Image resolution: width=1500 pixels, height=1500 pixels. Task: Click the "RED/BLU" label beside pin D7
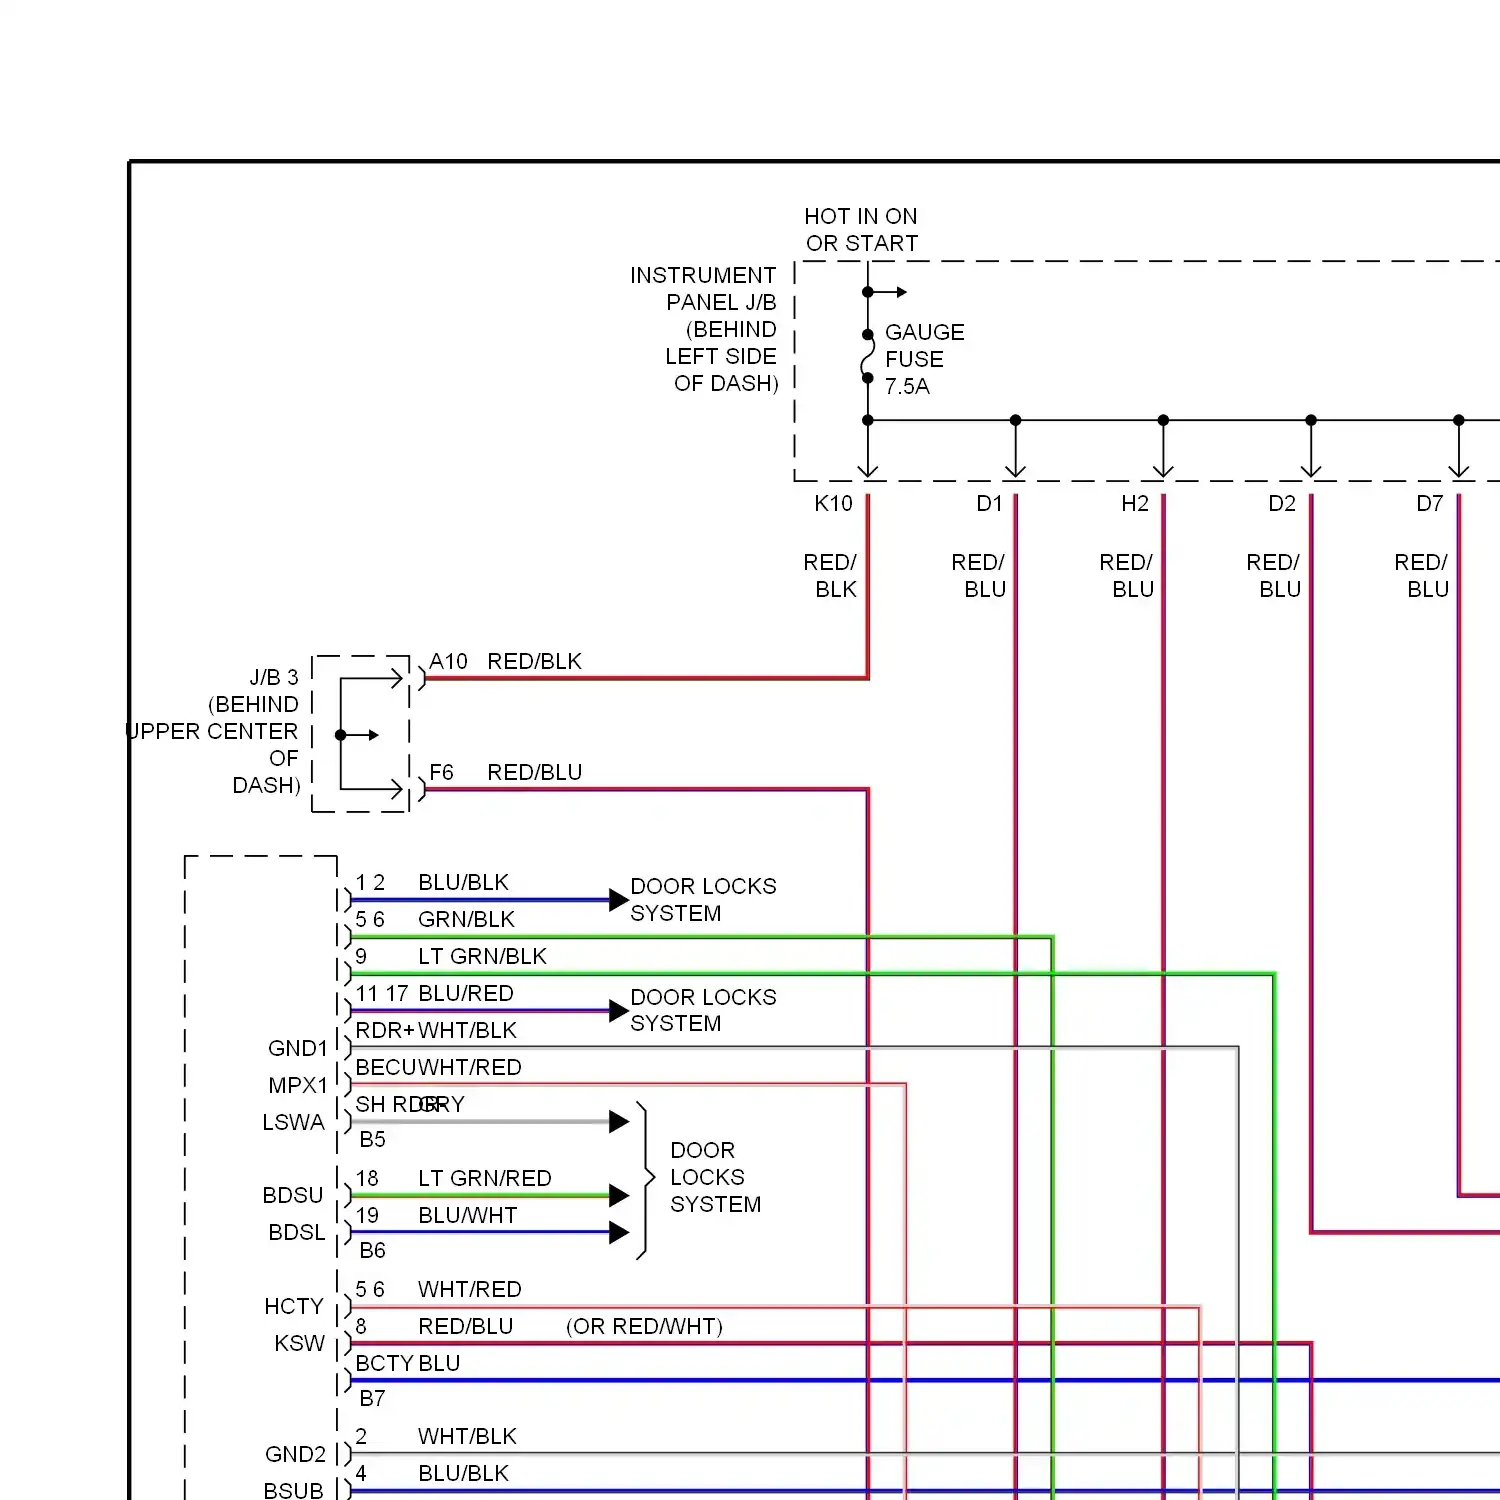(1421, 576)
